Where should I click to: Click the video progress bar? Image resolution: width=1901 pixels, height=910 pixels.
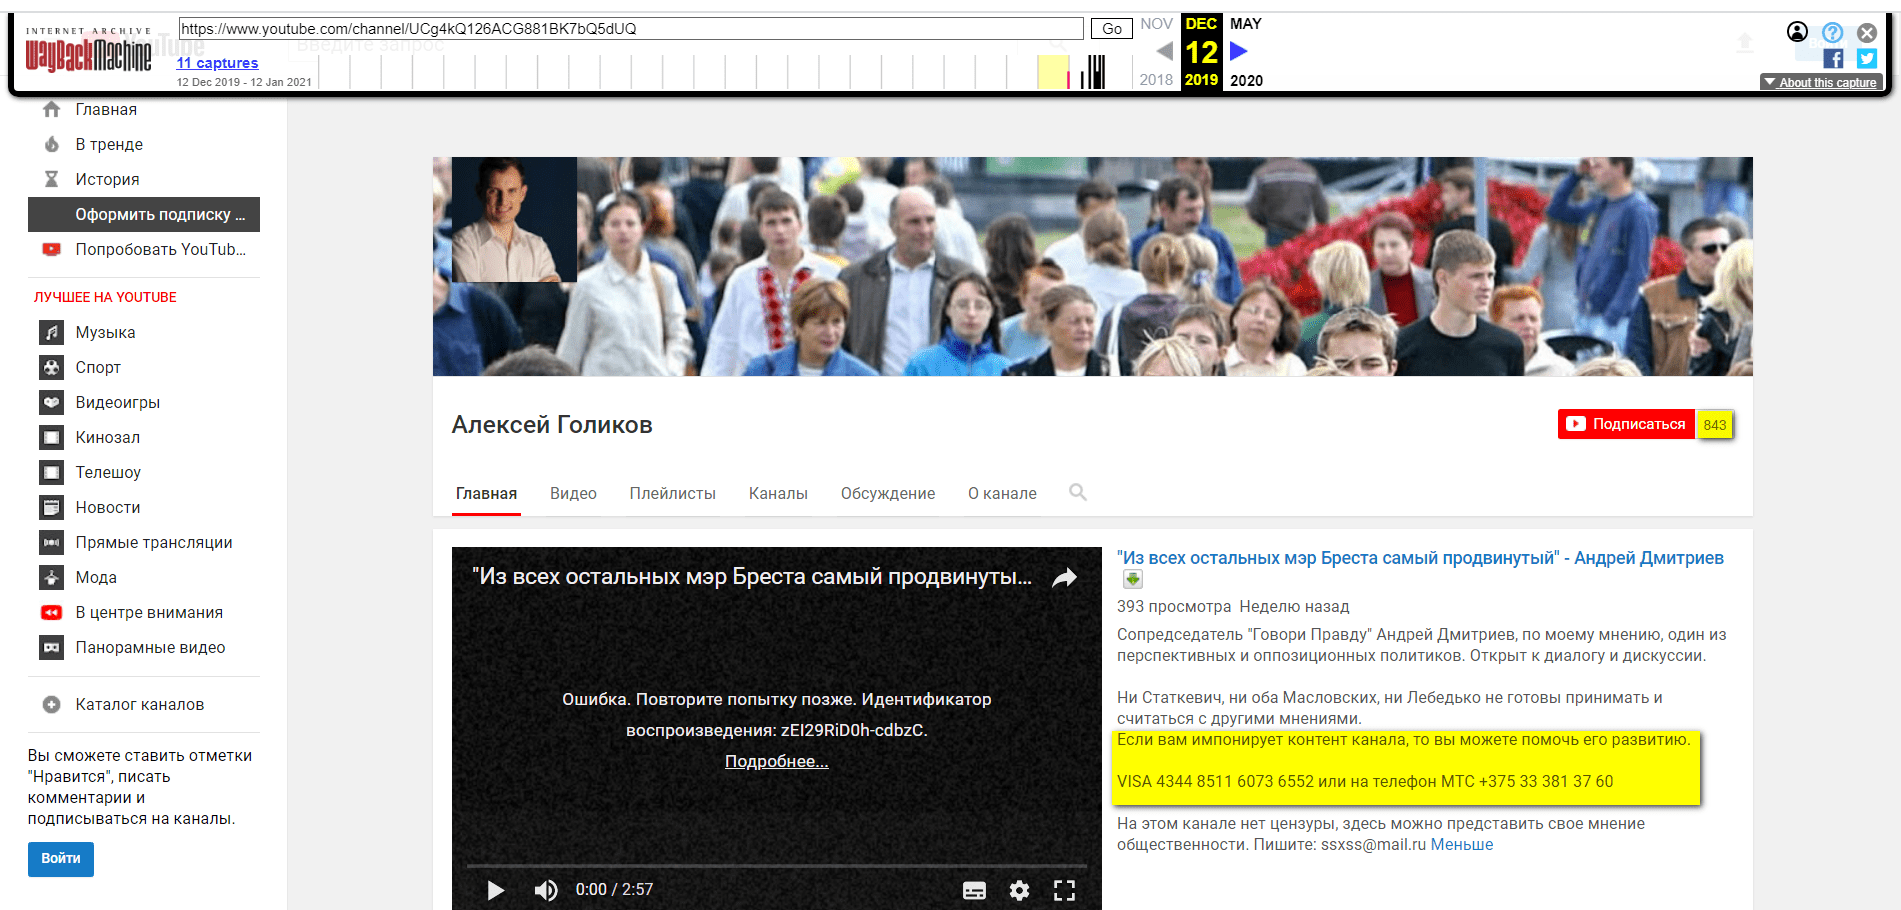pos(776,865)
